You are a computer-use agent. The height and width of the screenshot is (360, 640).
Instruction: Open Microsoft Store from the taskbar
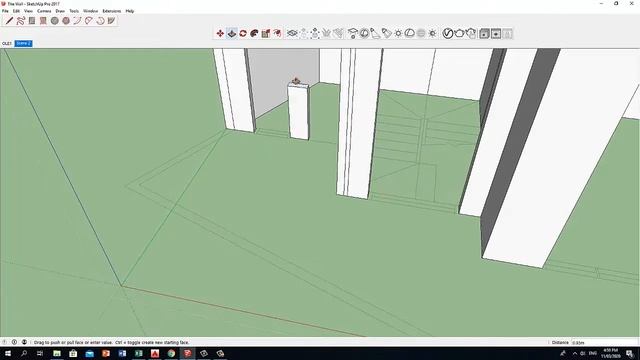pos(73,353)
